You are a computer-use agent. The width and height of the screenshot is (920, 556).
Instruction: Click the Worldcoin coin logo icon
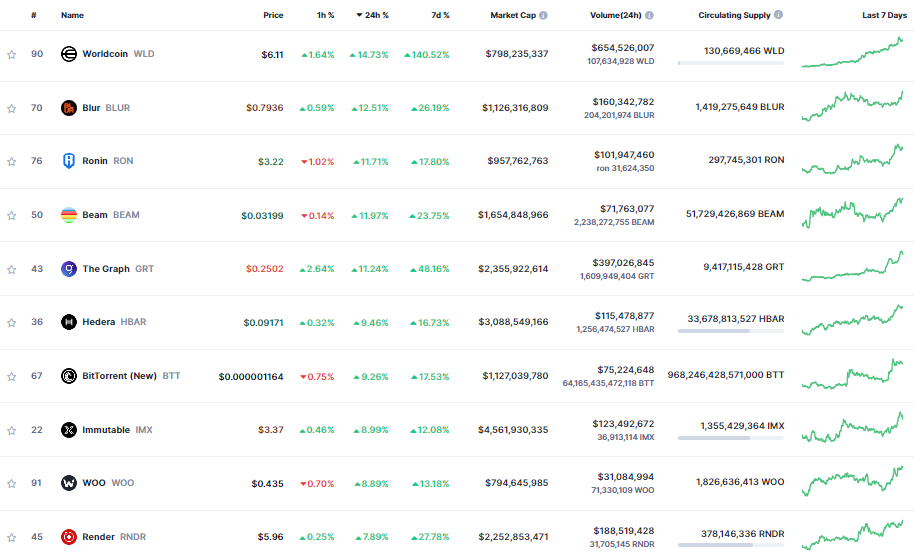coord(69,54)
